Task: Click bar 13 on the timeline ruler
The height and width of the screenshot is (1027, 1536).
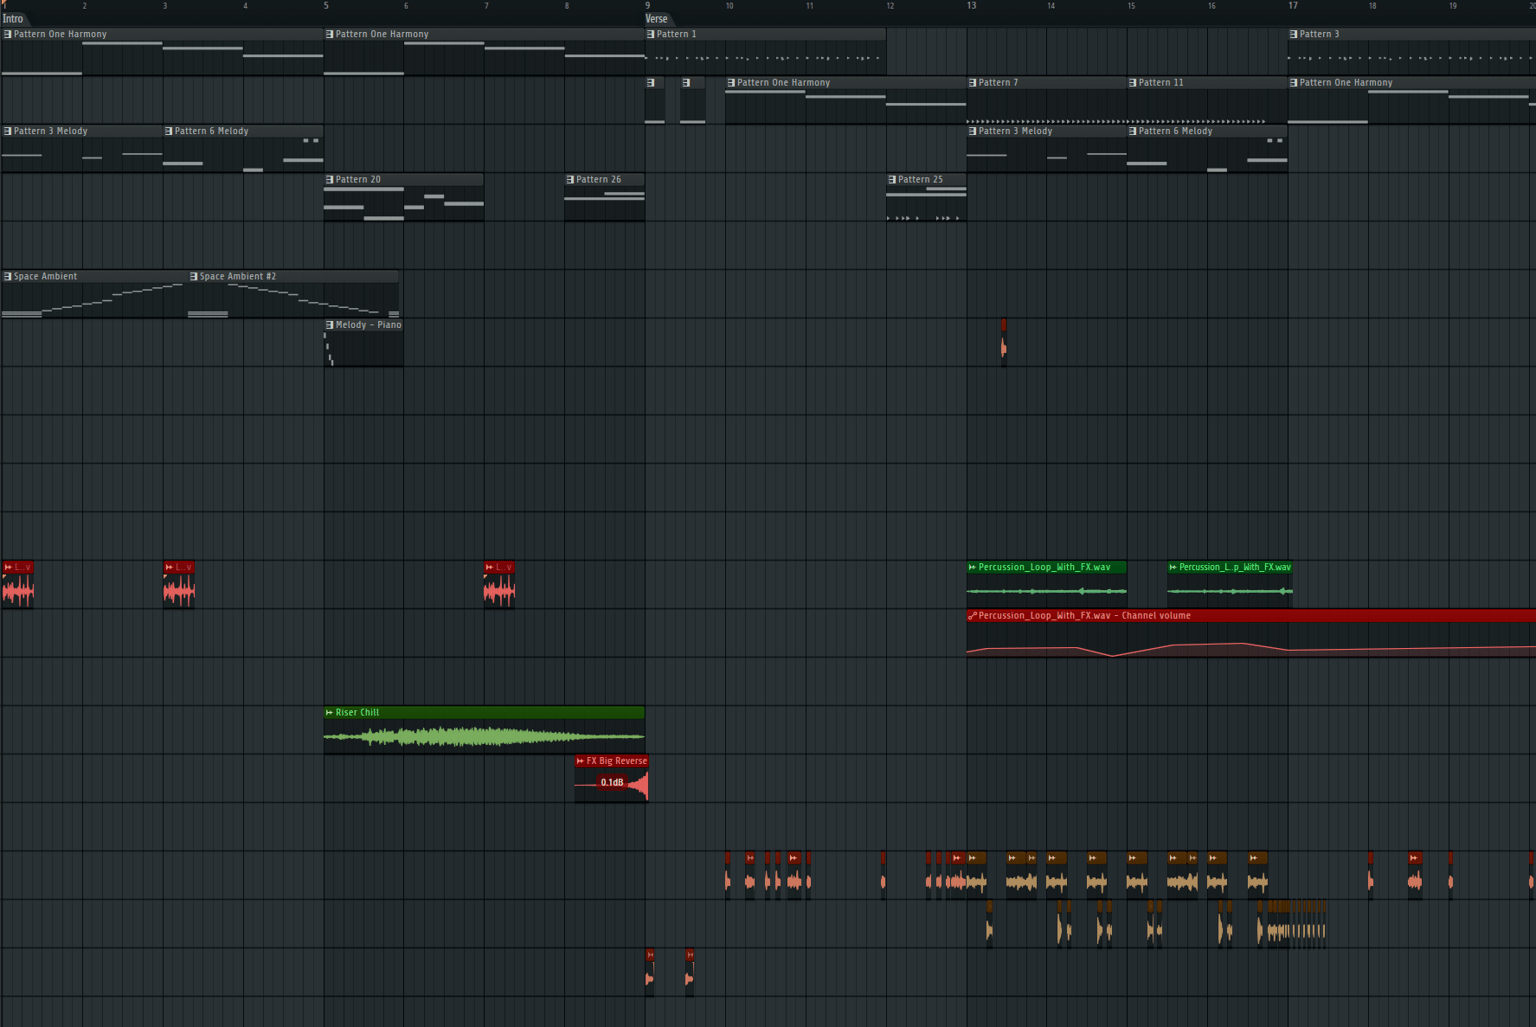Action: [971, 6]
